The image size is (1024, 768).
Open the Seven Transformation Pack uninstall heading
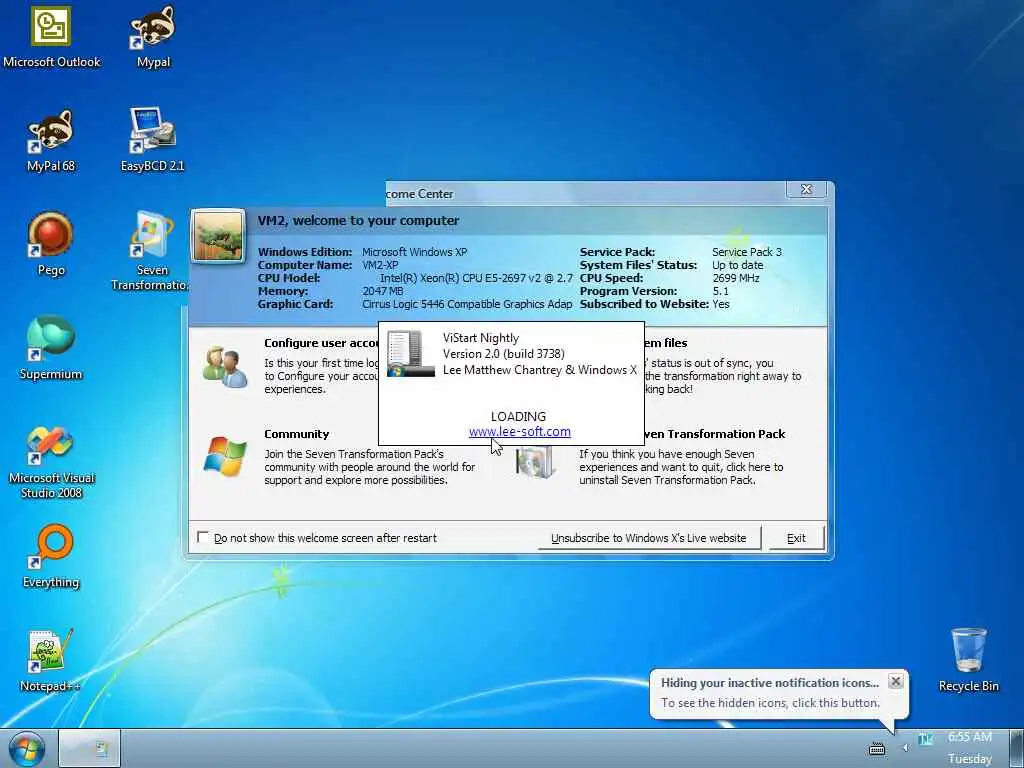pyautogui.click(x=714, y=434)
